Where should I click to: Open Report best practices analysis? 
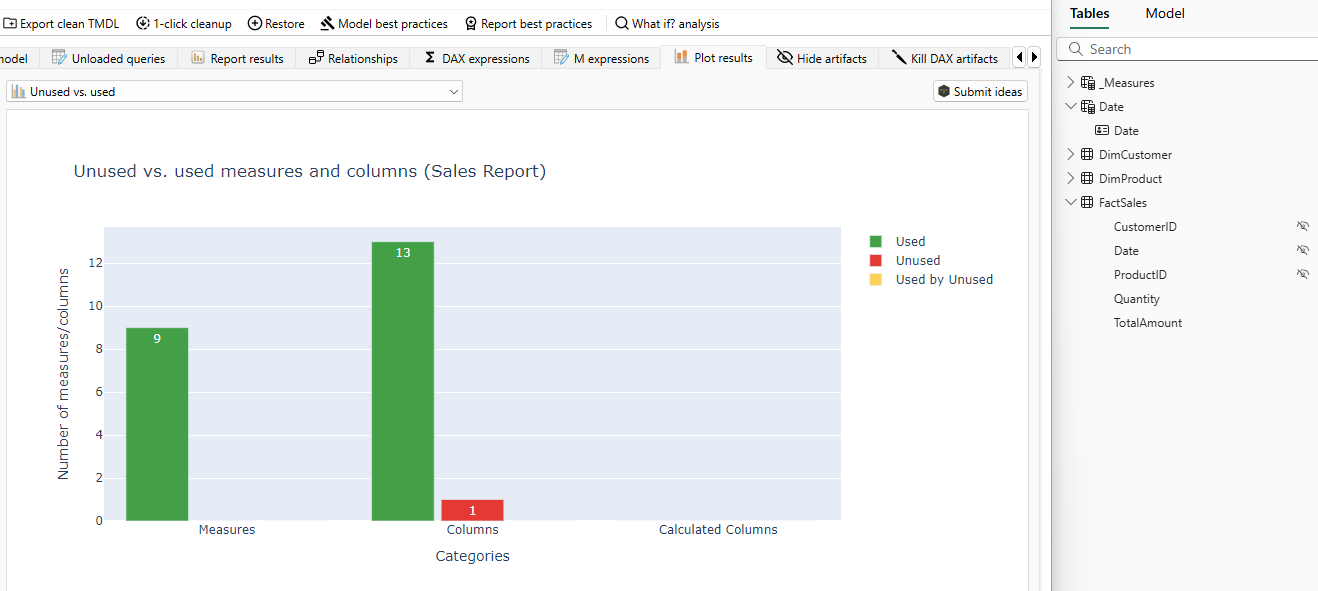tap(529, 22)
